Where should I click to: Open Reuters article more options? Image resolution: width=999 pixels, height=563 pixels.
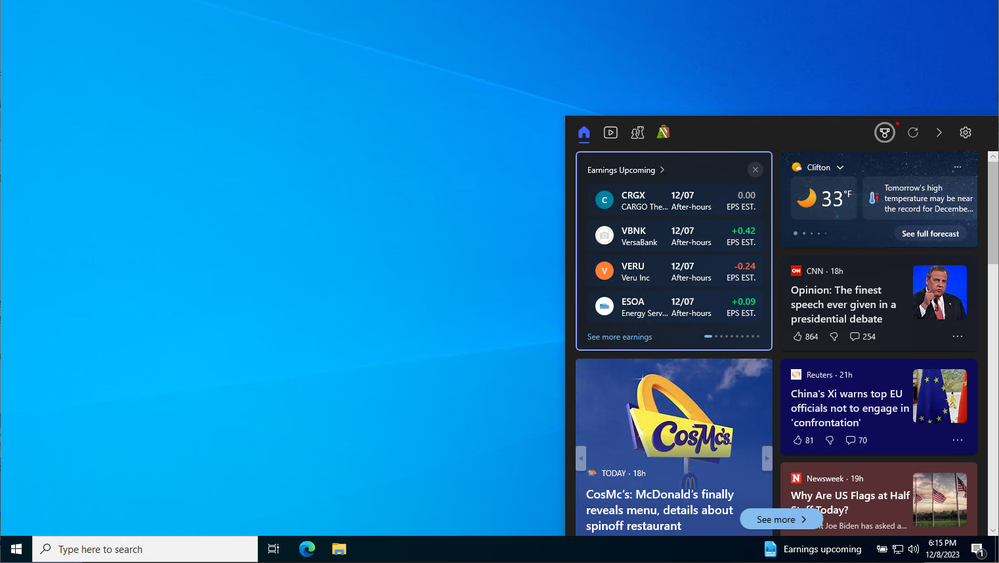tap(957, 440)
